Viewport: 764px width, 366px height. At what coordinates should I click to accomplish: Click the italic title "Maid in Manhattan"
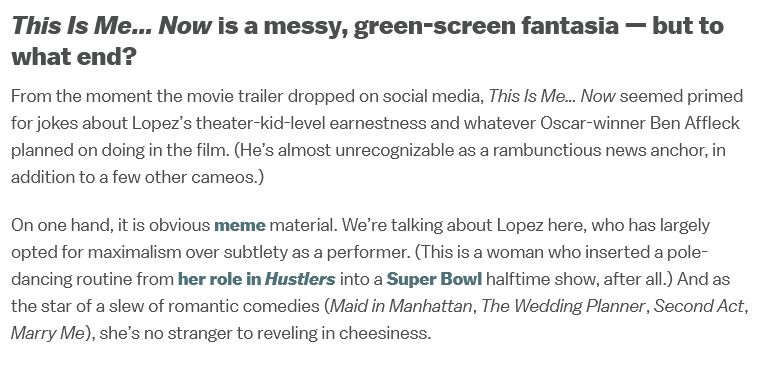pos(401,307)
